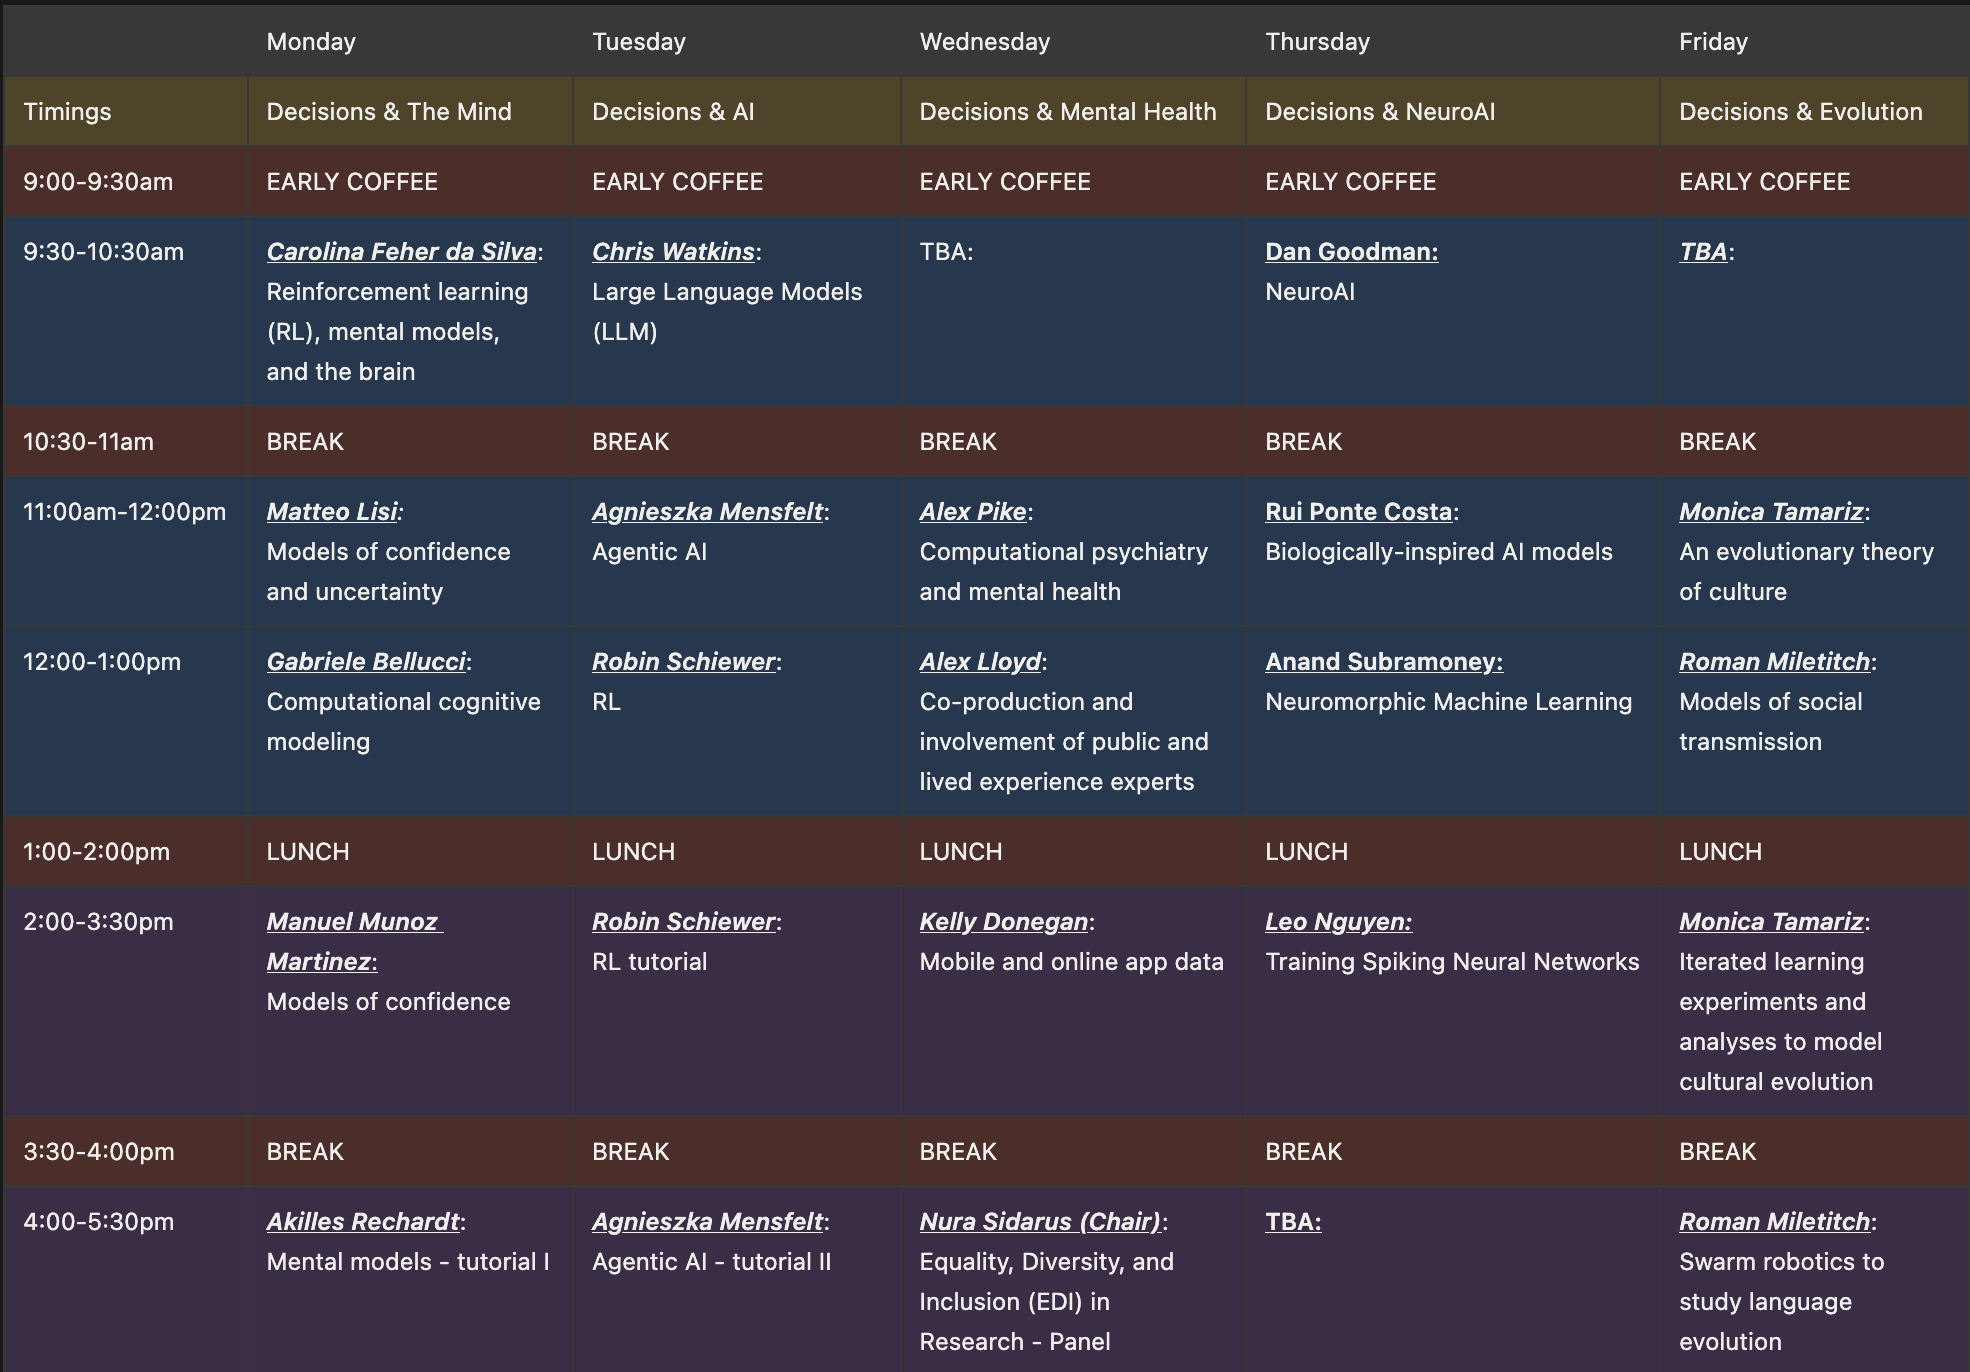Open Nura Sidarus (Chair) link

pos(1040,1222)
